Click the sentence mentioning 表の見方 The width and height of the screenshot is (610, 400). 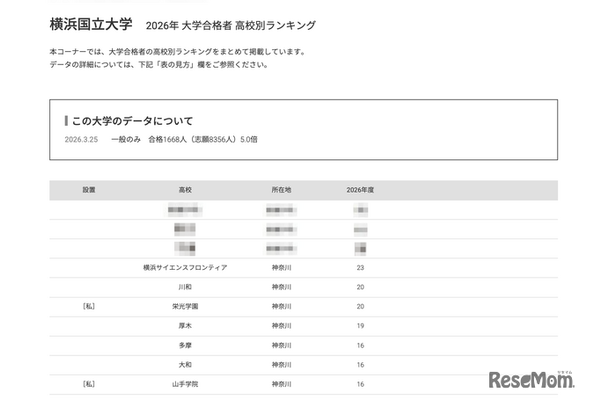(159, 65)
